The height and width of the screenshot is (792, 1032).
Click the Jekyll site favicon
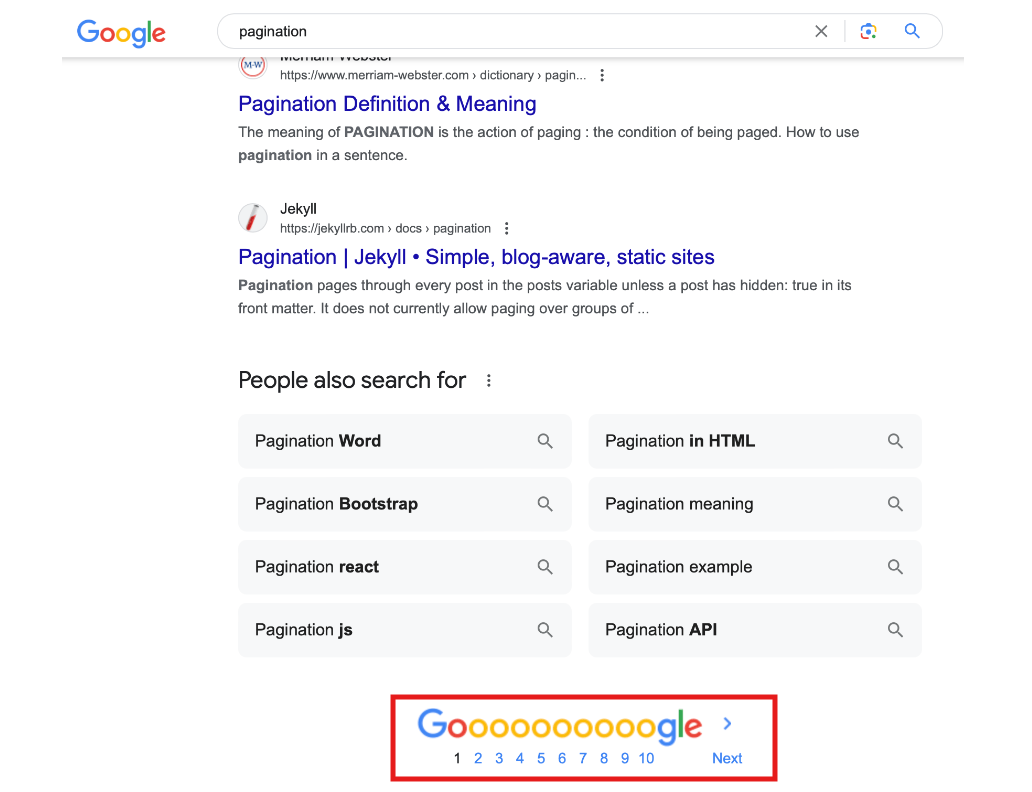(253, 218)
